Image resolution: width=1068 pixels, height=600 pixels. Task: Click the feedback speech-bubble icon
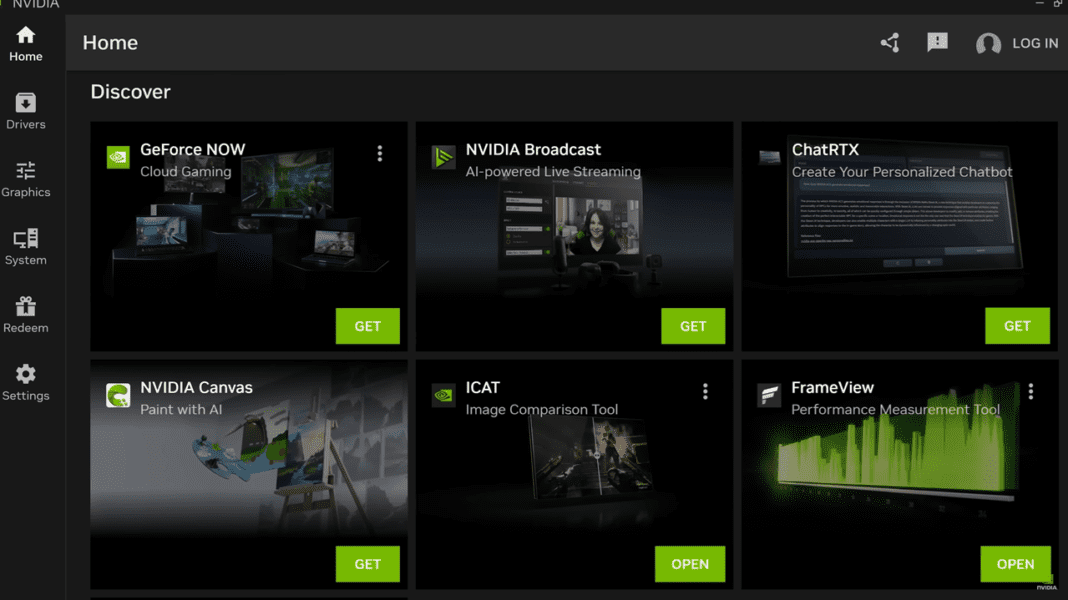click(x=937, y=42)
